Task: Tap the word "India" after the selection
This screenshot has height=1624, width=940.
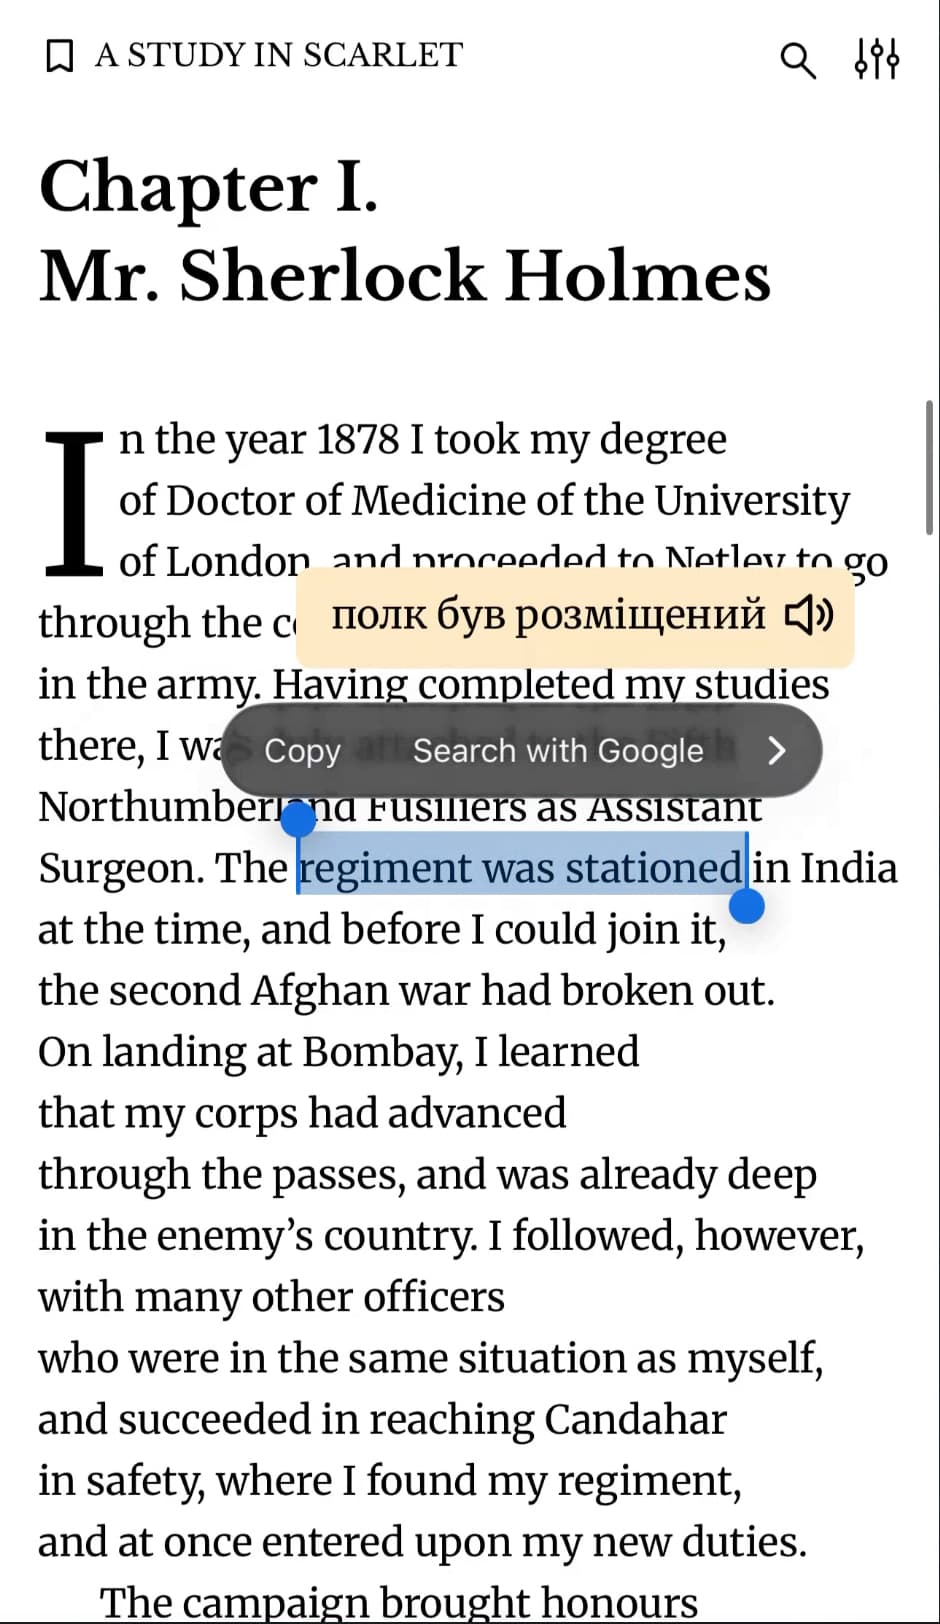Action: pos(848,867)
